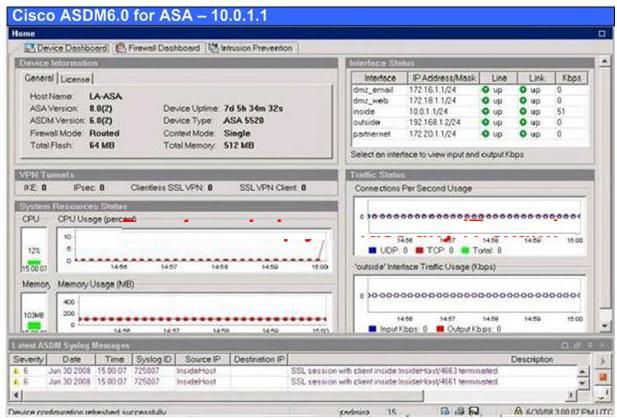Select the License tab in Device Information
Screen dimensions: 617x419
click(75, 79)
